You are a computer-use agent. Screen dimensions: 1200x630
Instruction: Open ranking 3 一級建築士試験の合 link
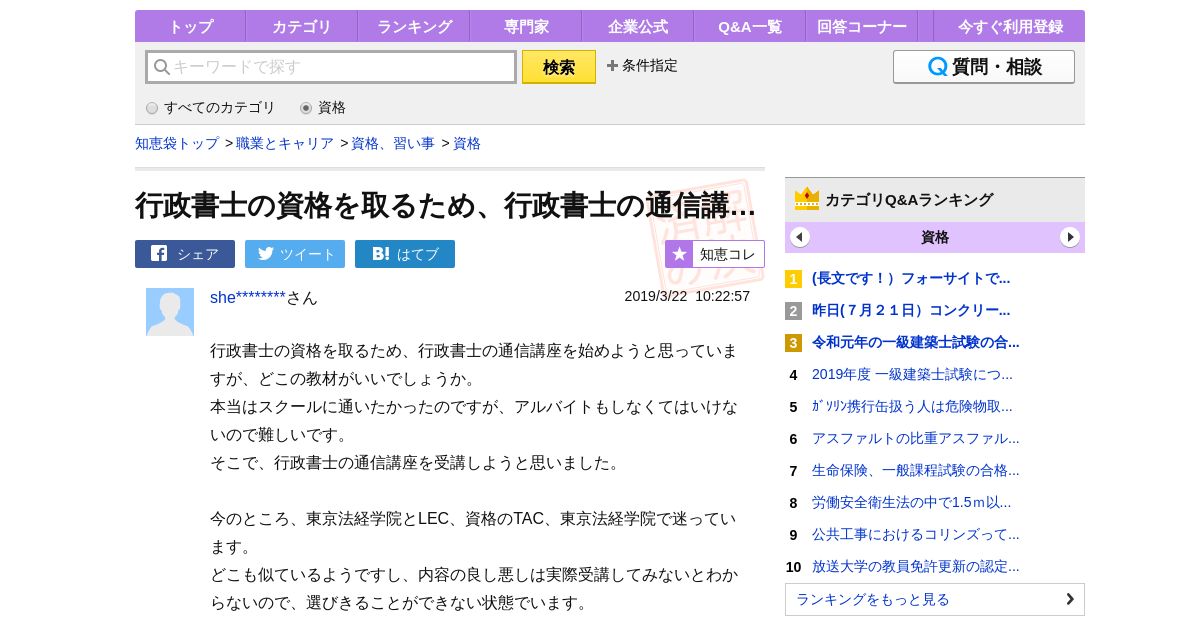pos(916,342)
